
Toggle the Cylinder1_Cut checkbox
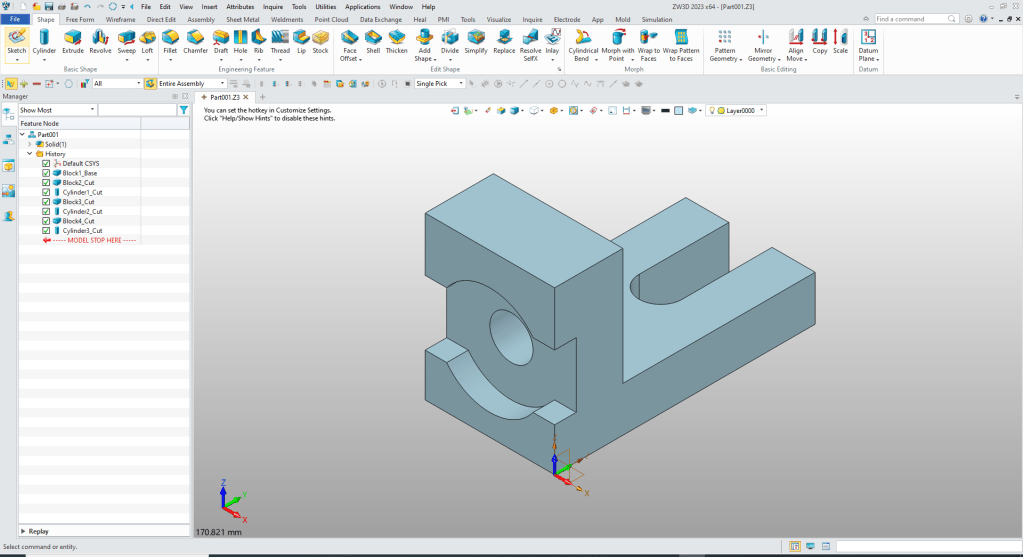(46, 192)
